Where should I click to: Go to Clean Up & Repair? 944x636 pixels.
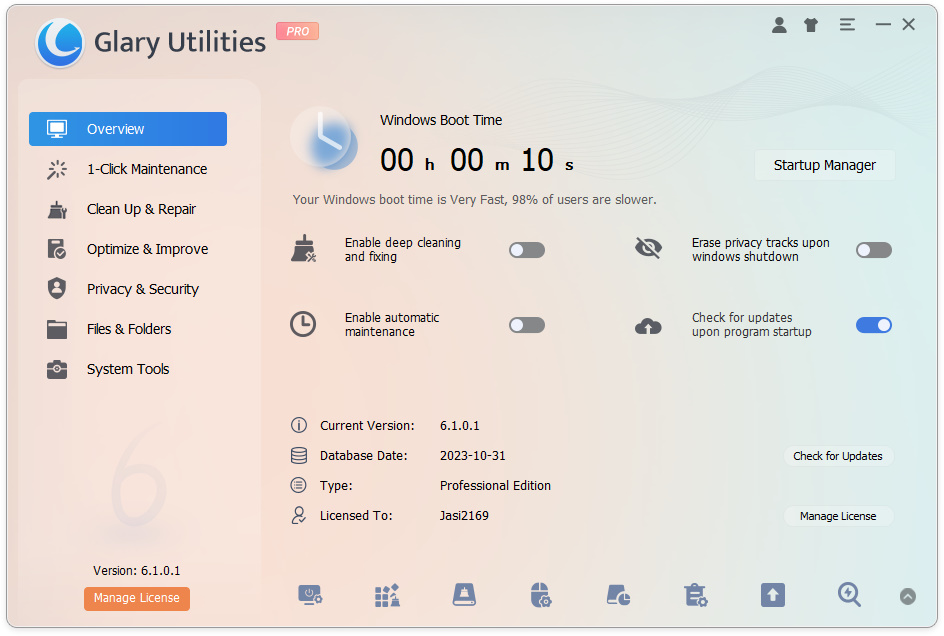click(128, 209)
